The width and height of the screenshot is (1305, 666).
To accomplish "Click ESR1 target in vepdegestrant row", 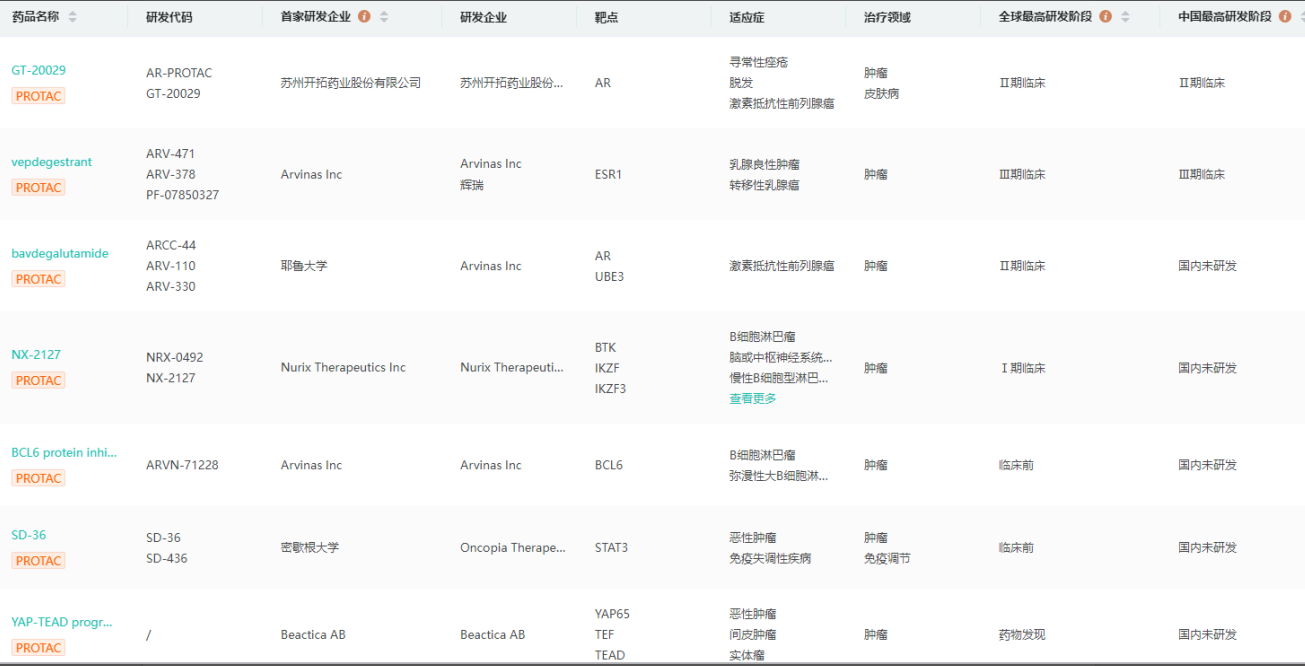I will pyautogui.click(x=608, y=175).
